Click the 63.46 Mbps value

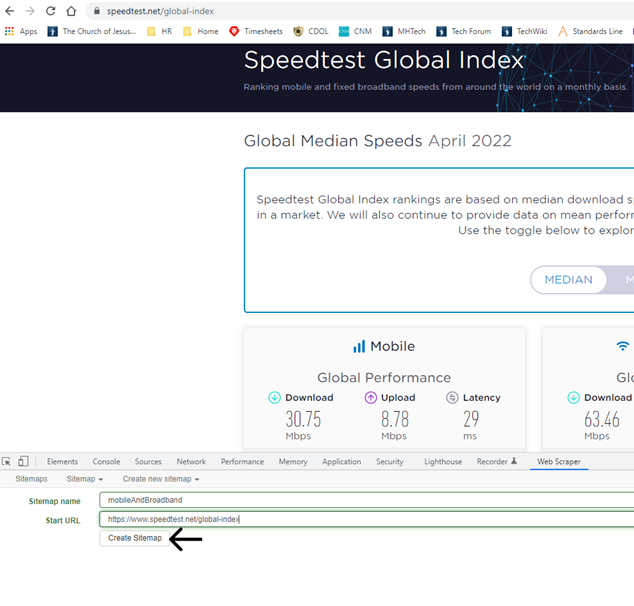point(602,419)
